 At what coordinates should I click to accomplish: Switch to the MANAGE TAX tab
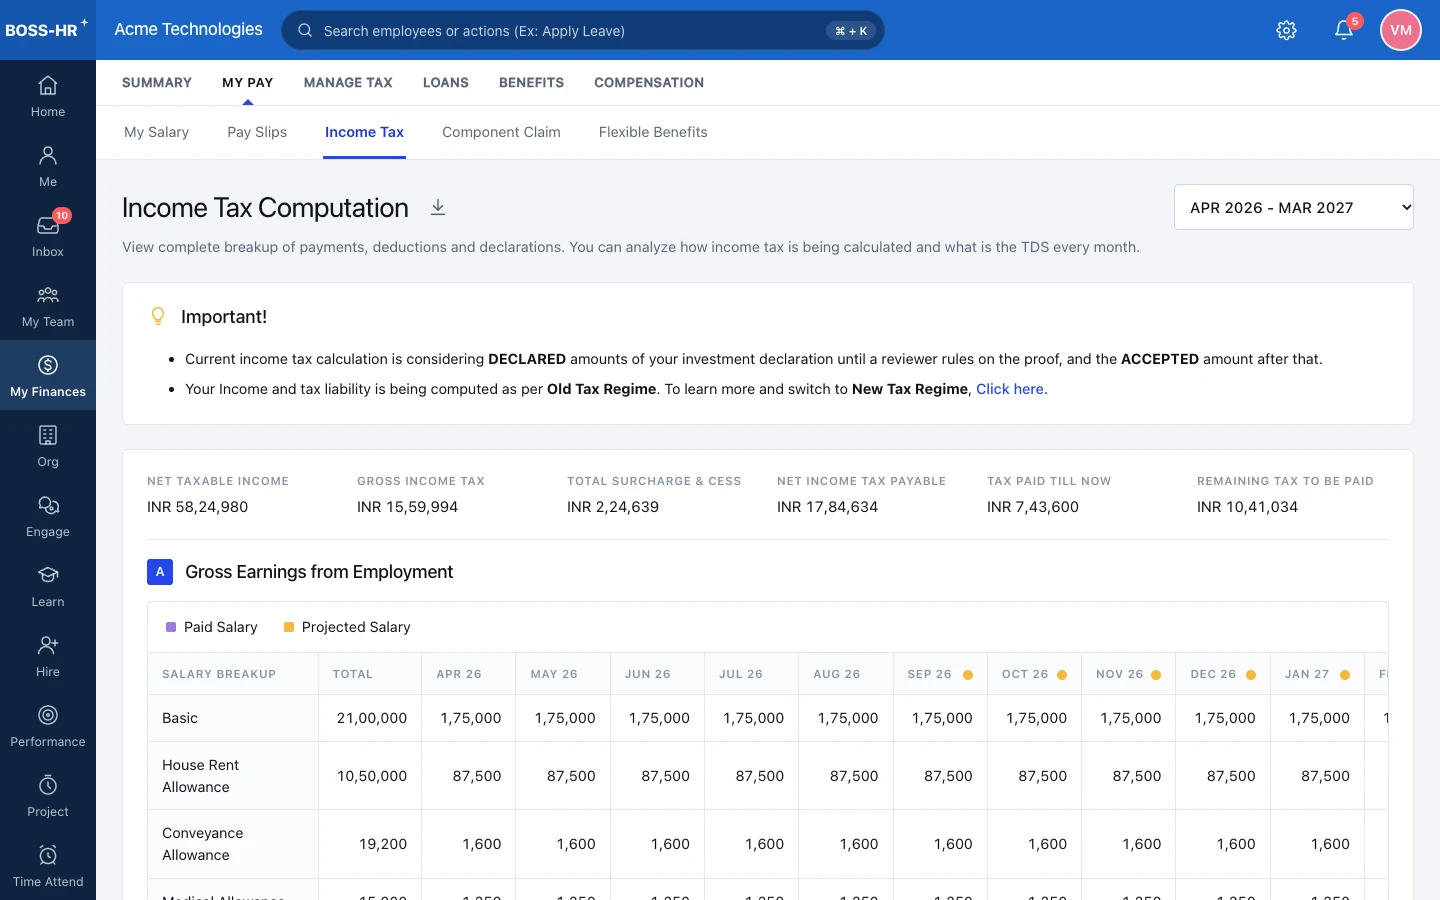348,82
